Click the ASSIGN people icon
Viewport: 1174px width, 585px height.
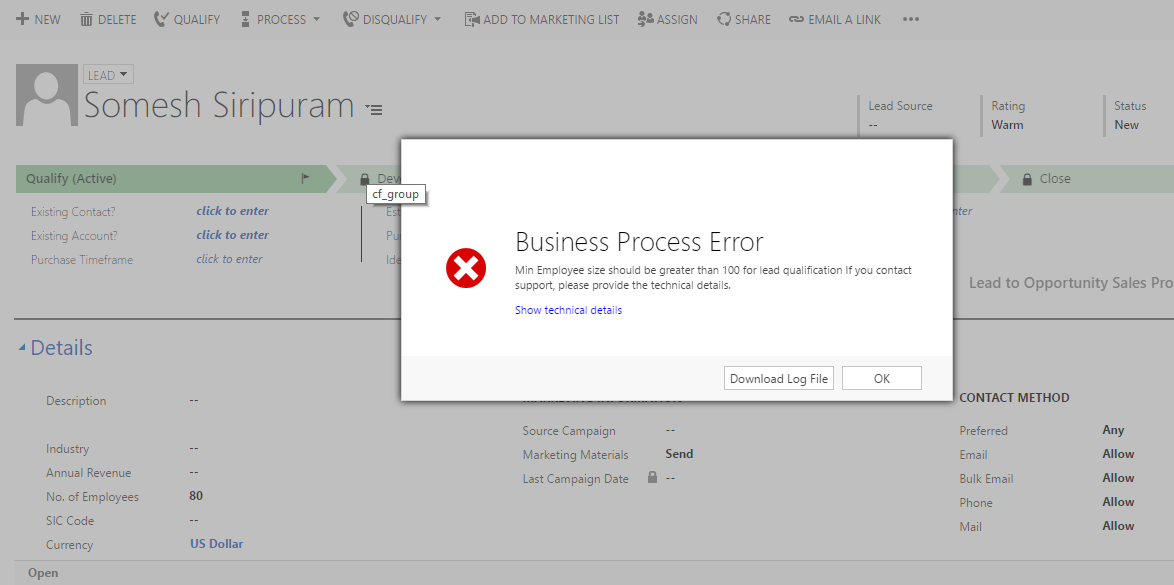[645, 19]
